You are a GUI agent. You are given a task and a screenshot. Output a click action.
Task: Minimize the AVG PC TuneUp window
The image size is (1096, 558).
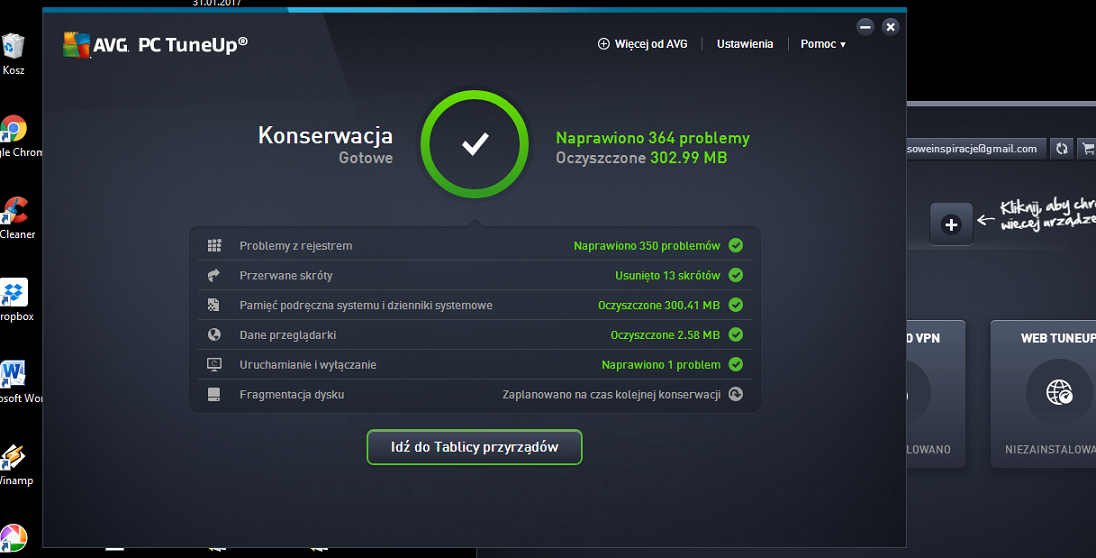pos(865,27)
